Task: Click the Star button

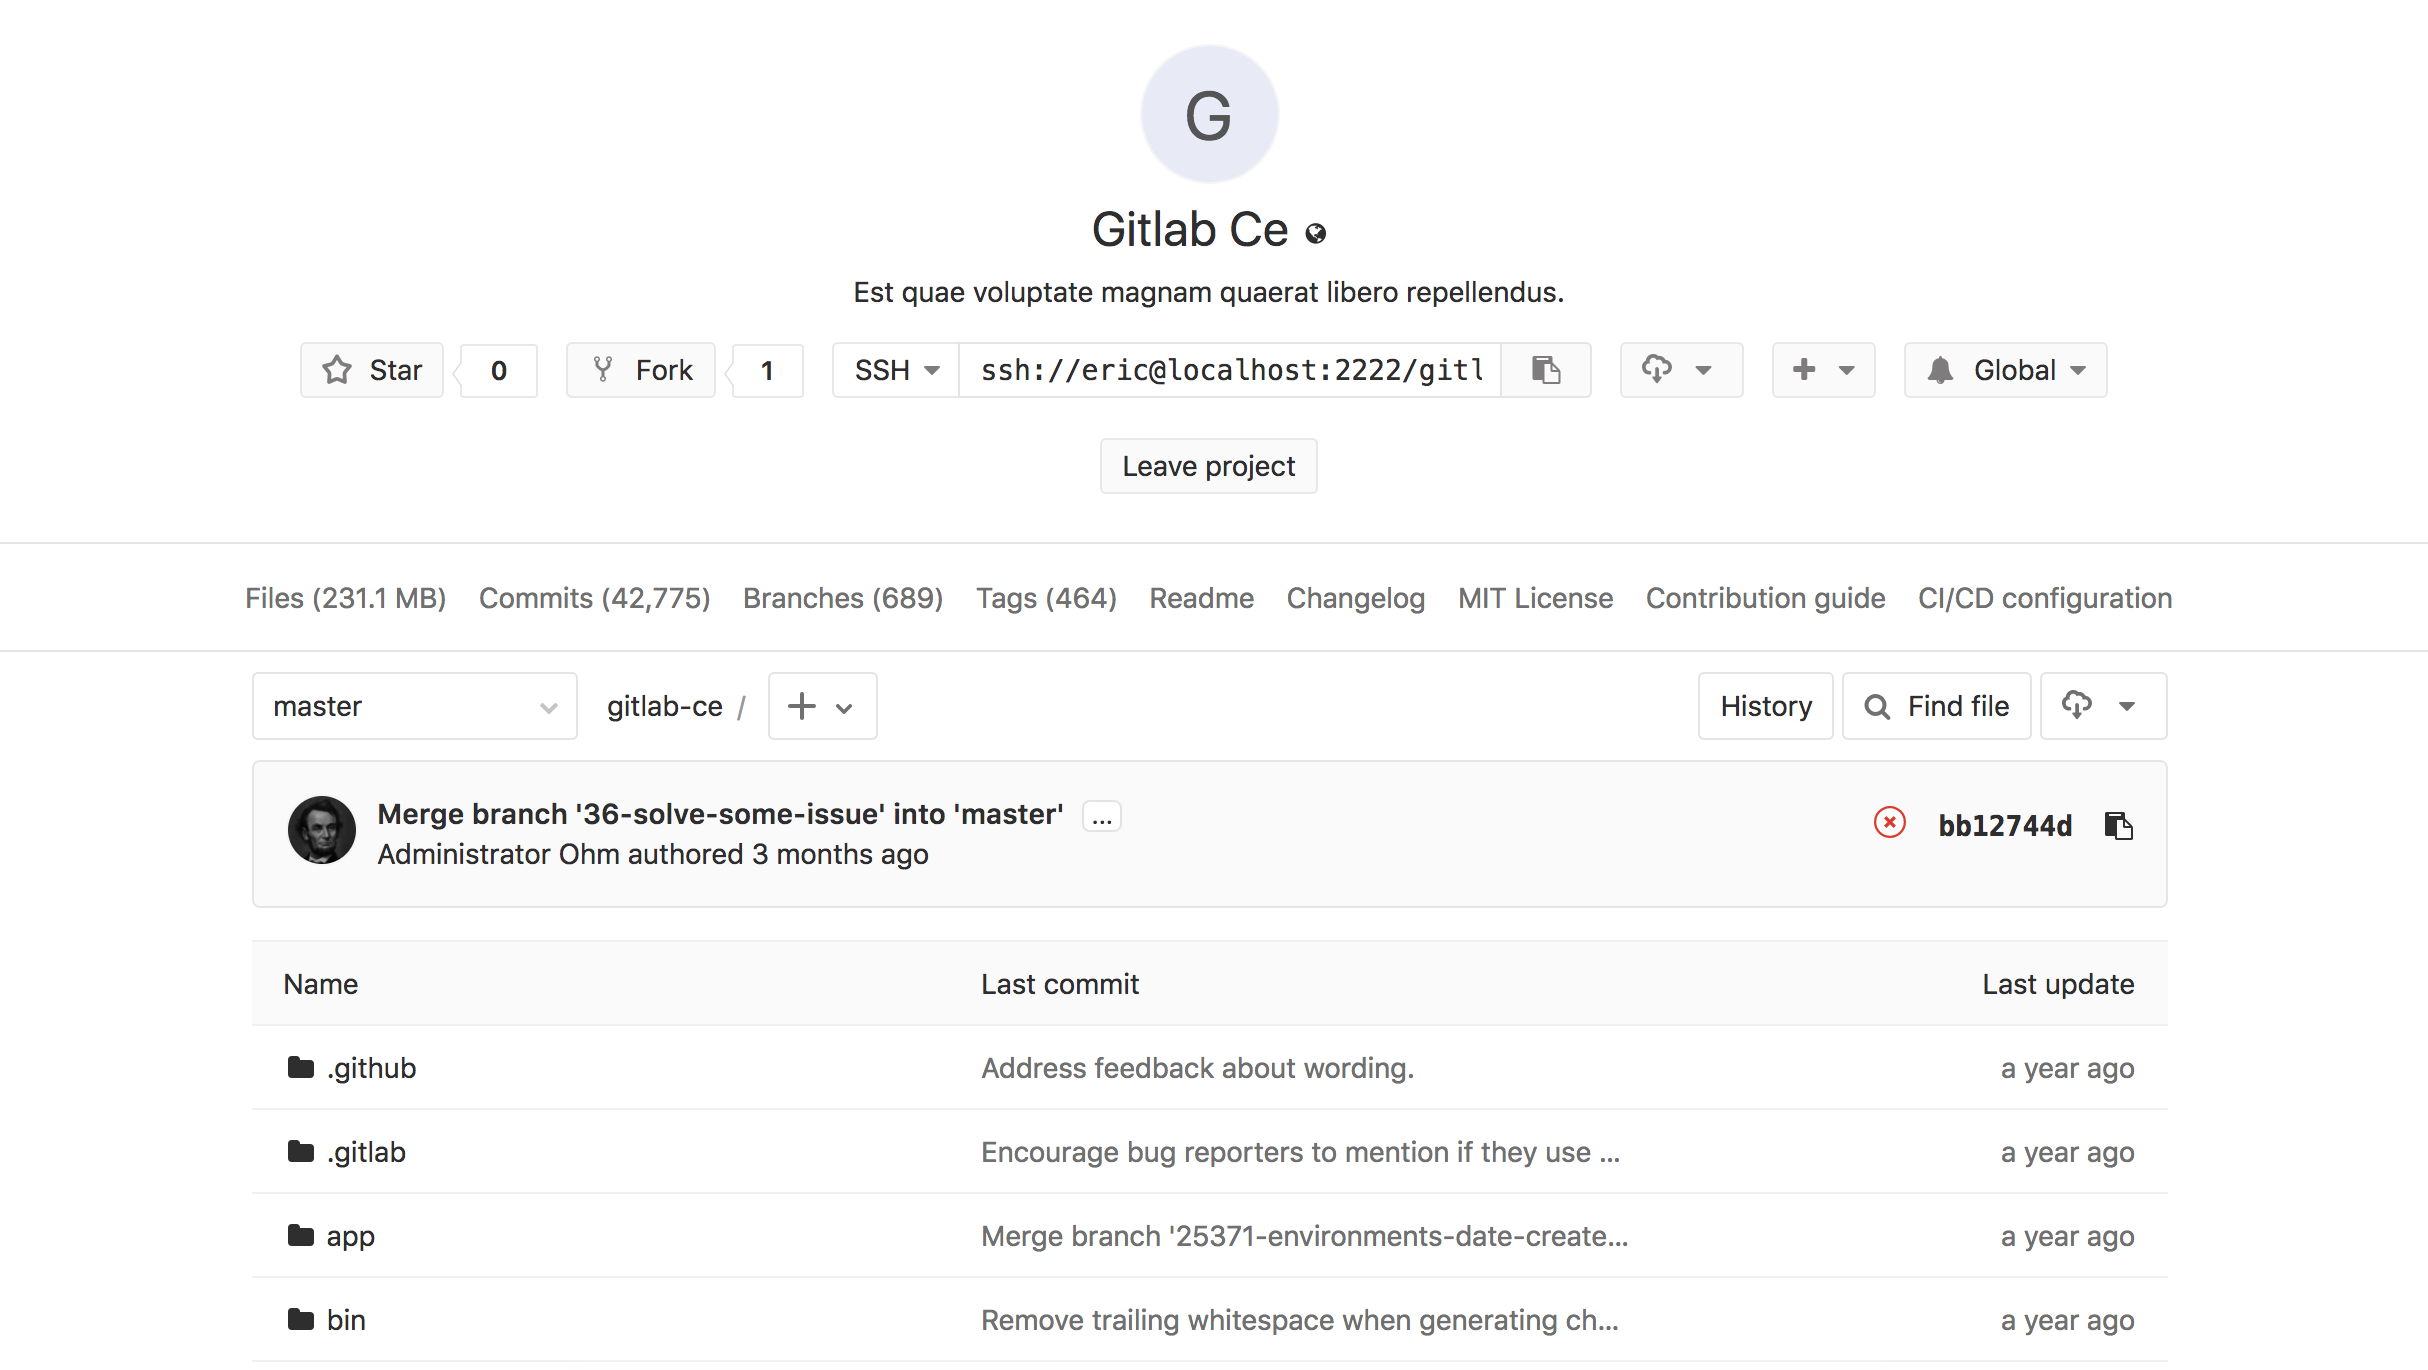Action: (x=372, y=370)
